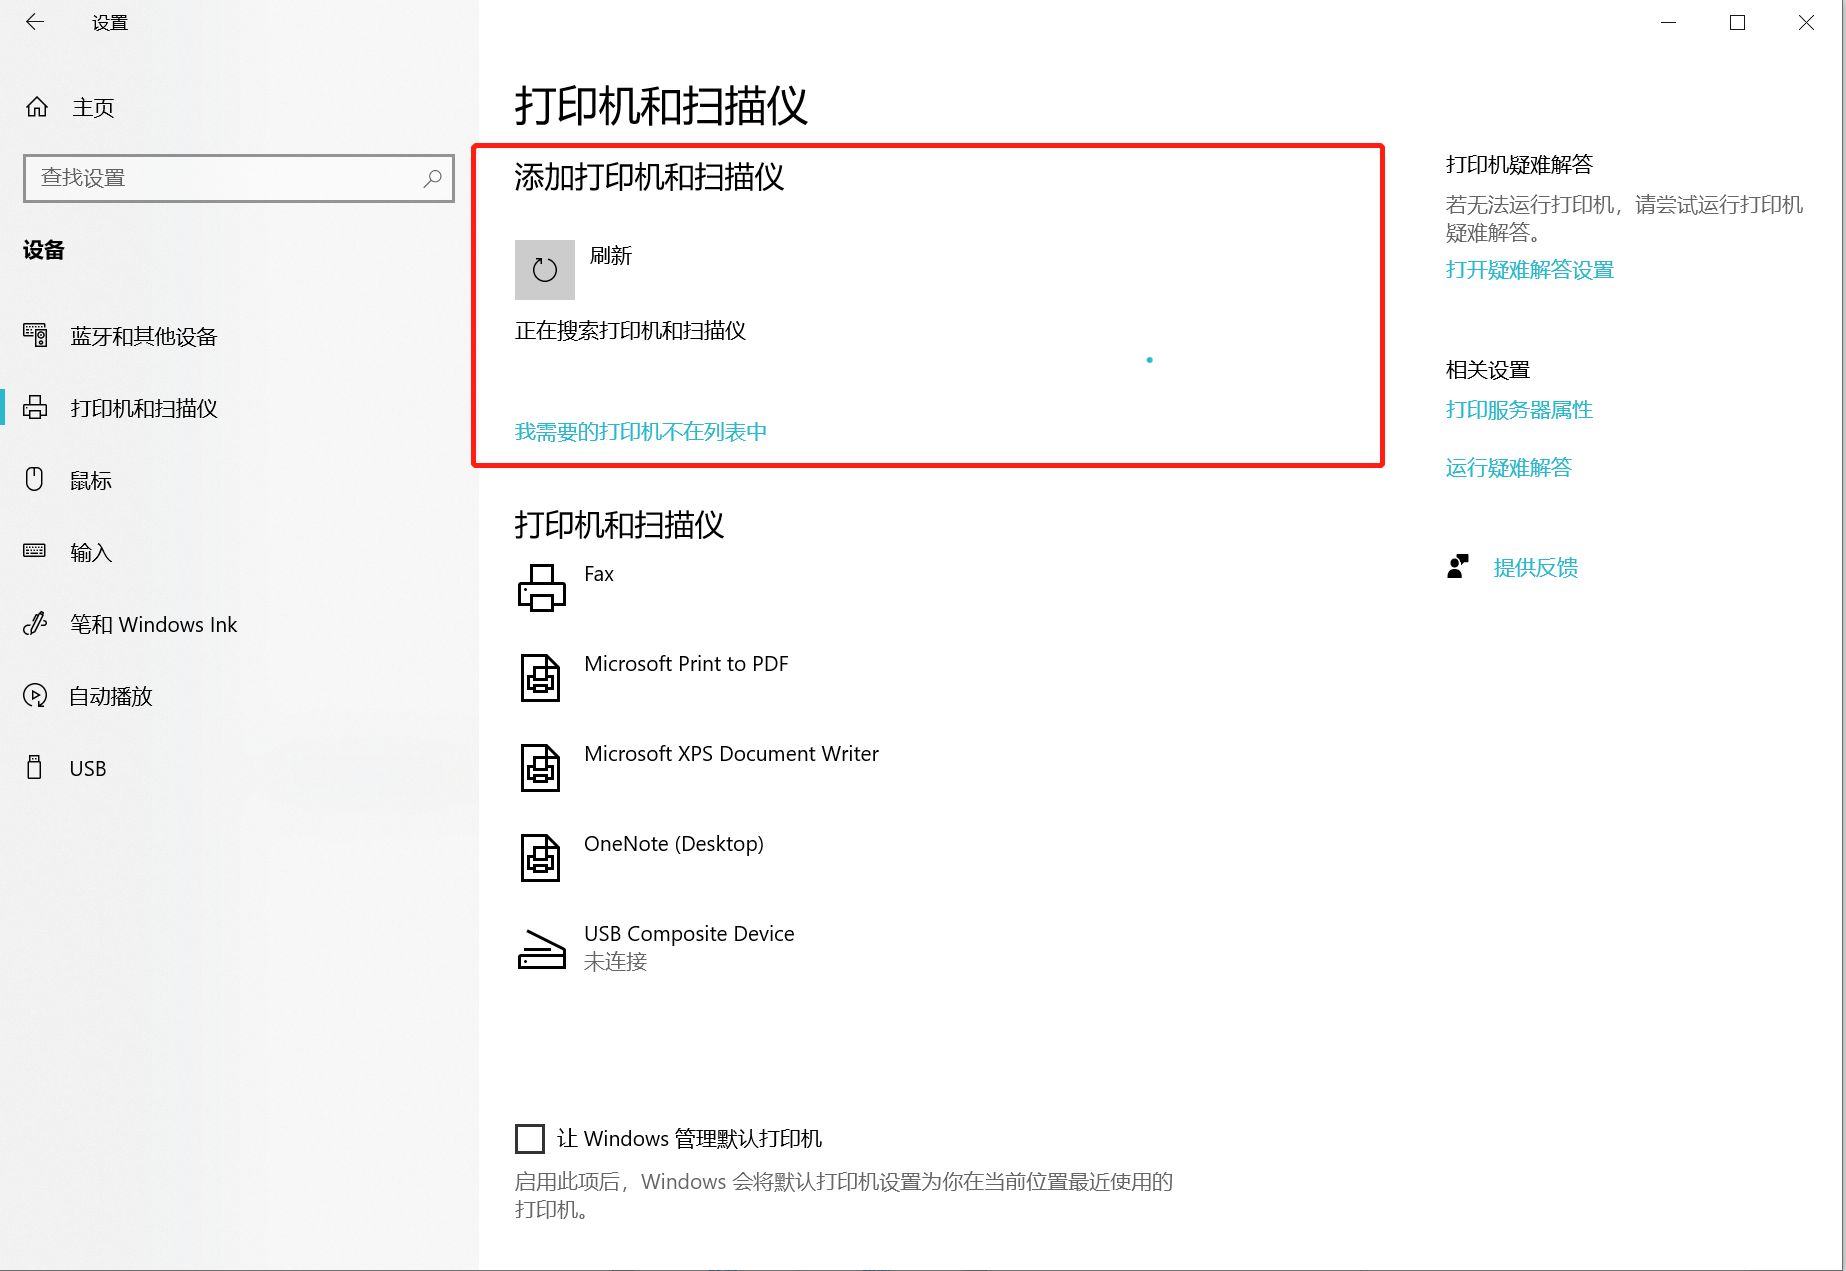Click 我需要的打印机不在列表中 link
The width and height of the screenshot is (1846, 1271).
pos(640,431)
